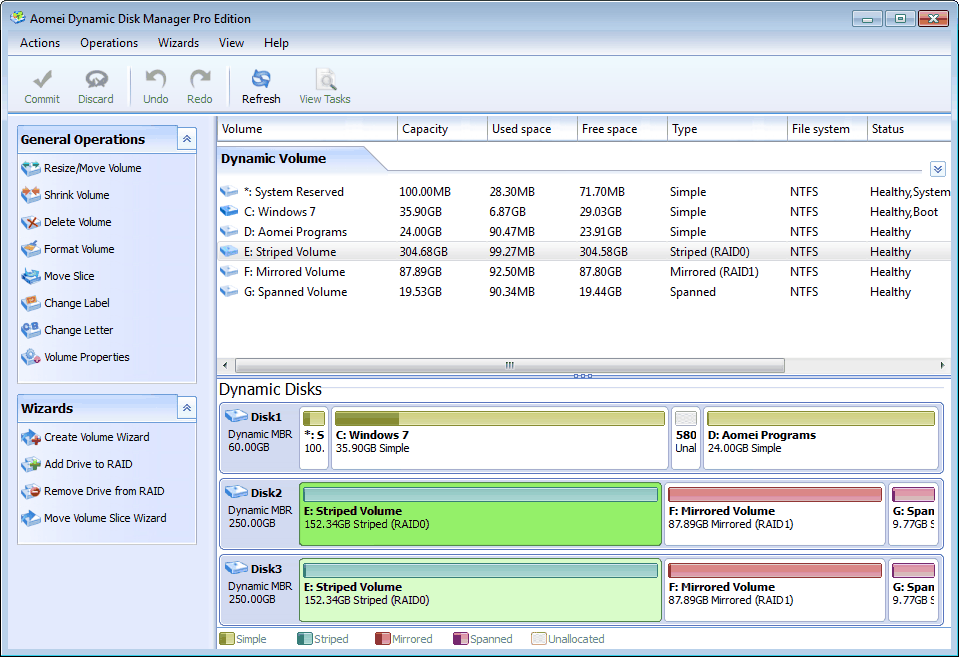Click the Striped legend color swatch
Viewport: 959px width, 657px height.
pos(305,639)
